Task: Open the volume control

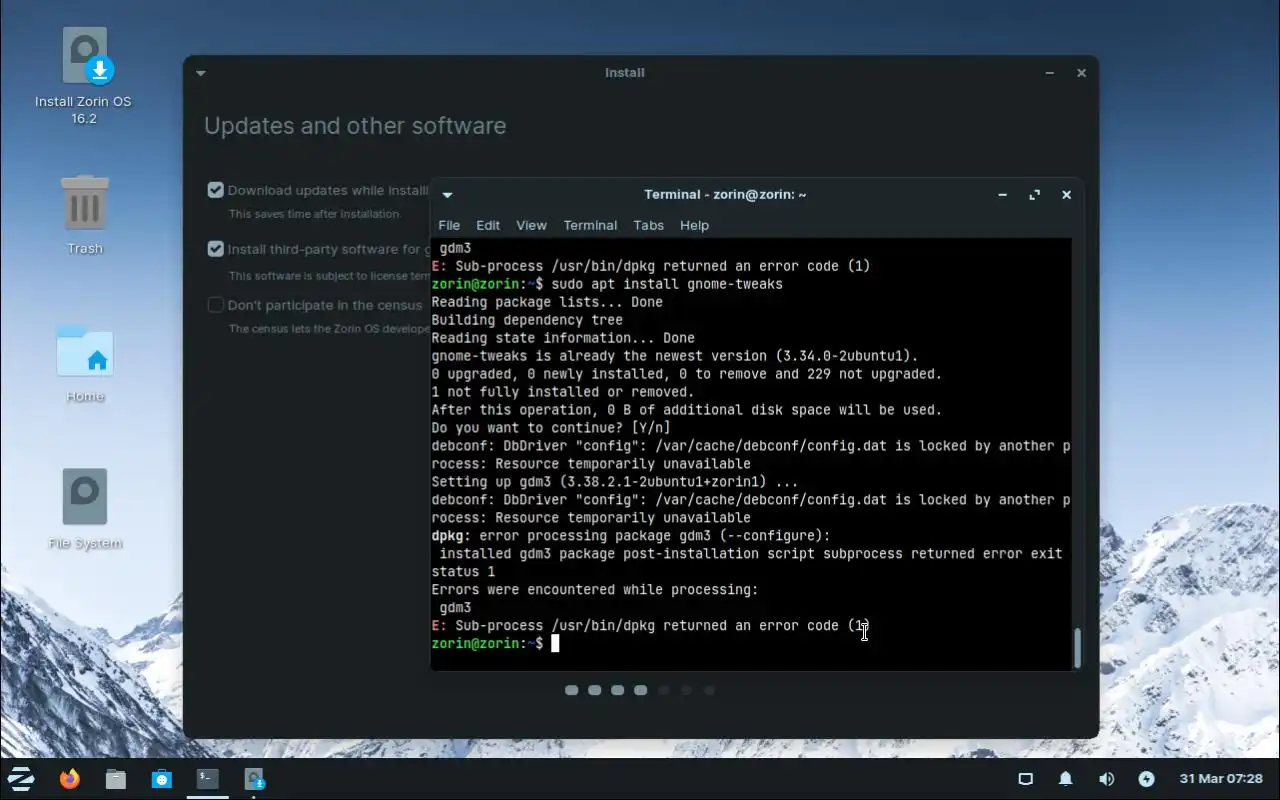Action: (1106, 779)
